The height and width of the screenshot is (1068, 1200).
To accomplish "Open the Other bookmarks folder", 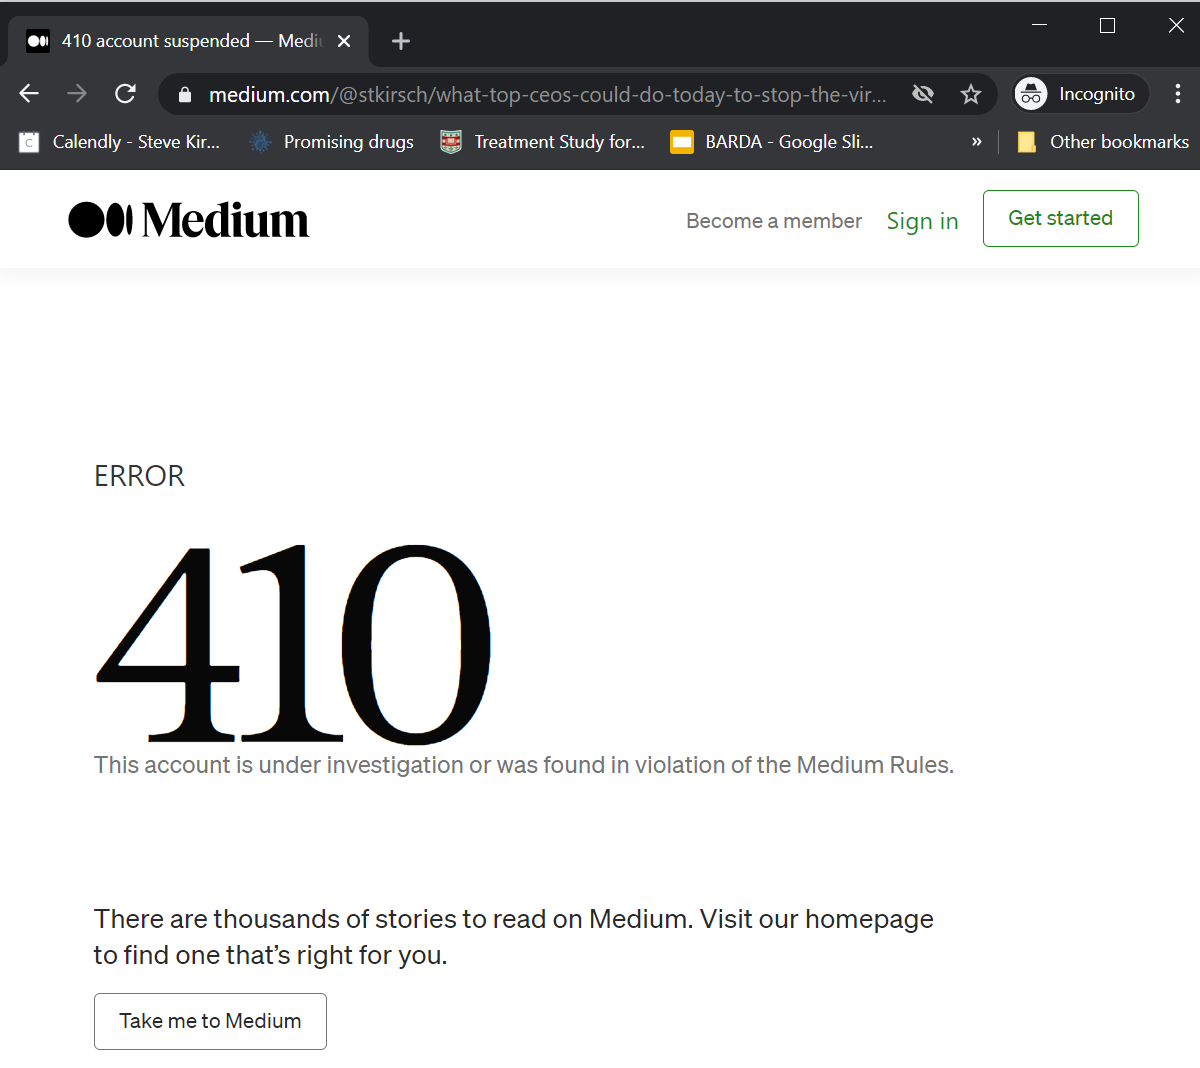I will [1103, 142].
